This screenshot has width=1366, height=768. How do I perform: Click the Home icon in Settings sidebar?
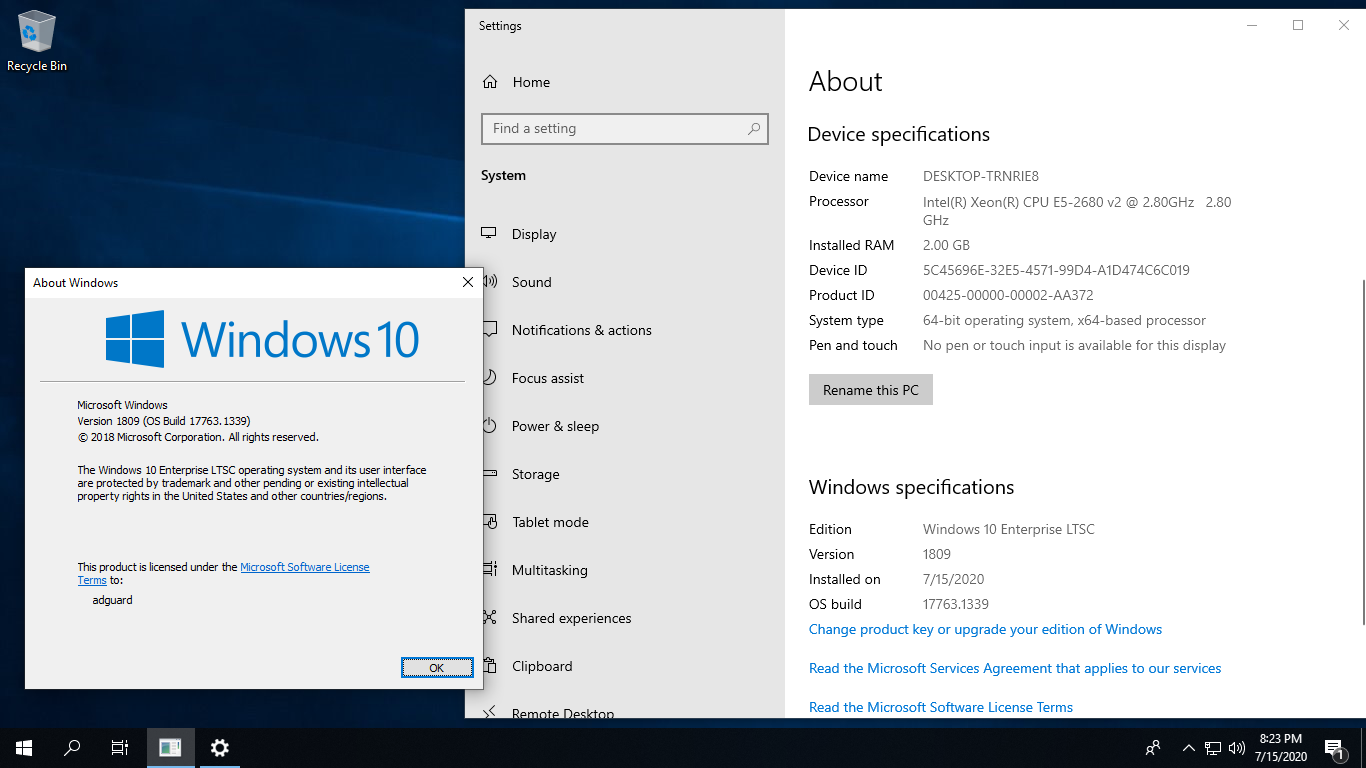click(490, 82)
